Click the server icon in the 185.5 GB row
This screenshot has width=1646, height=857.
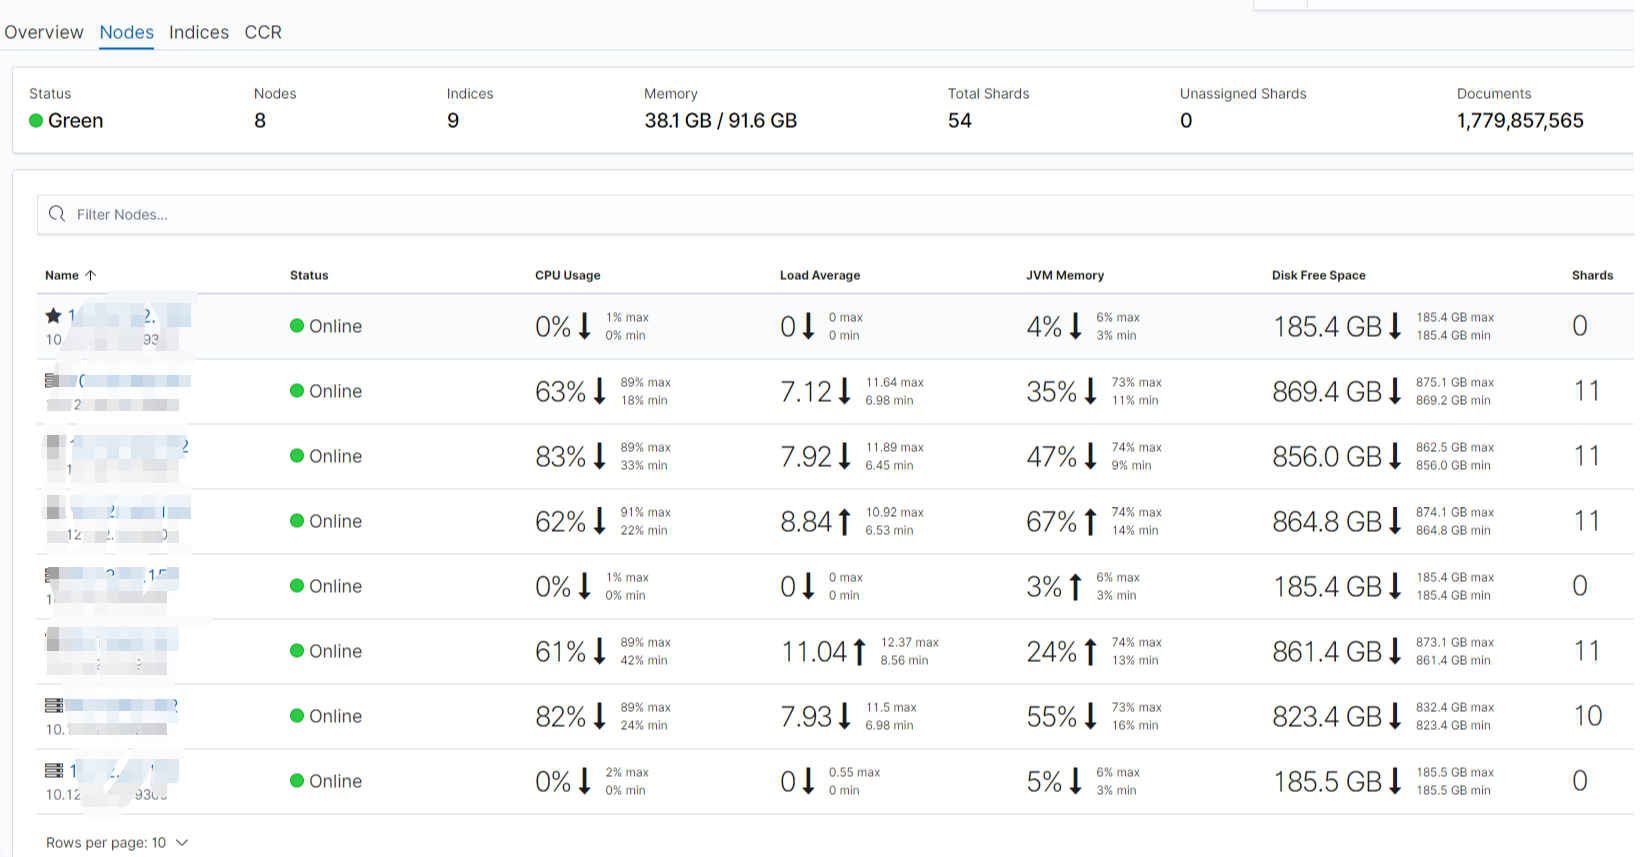click(x=54, y=771)
